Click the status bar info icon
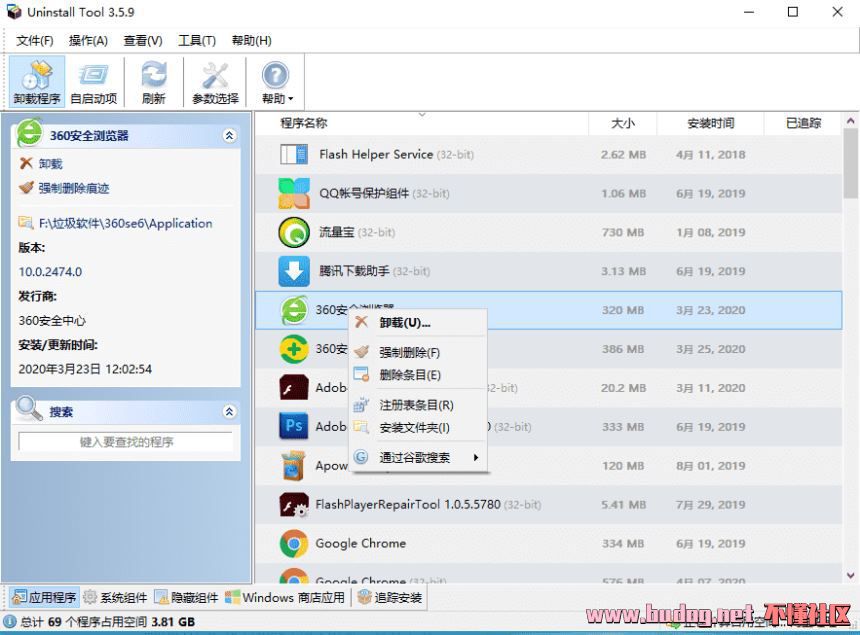Image resolution: width=860 pixels, height=635 pixels. tap(10, 622)
